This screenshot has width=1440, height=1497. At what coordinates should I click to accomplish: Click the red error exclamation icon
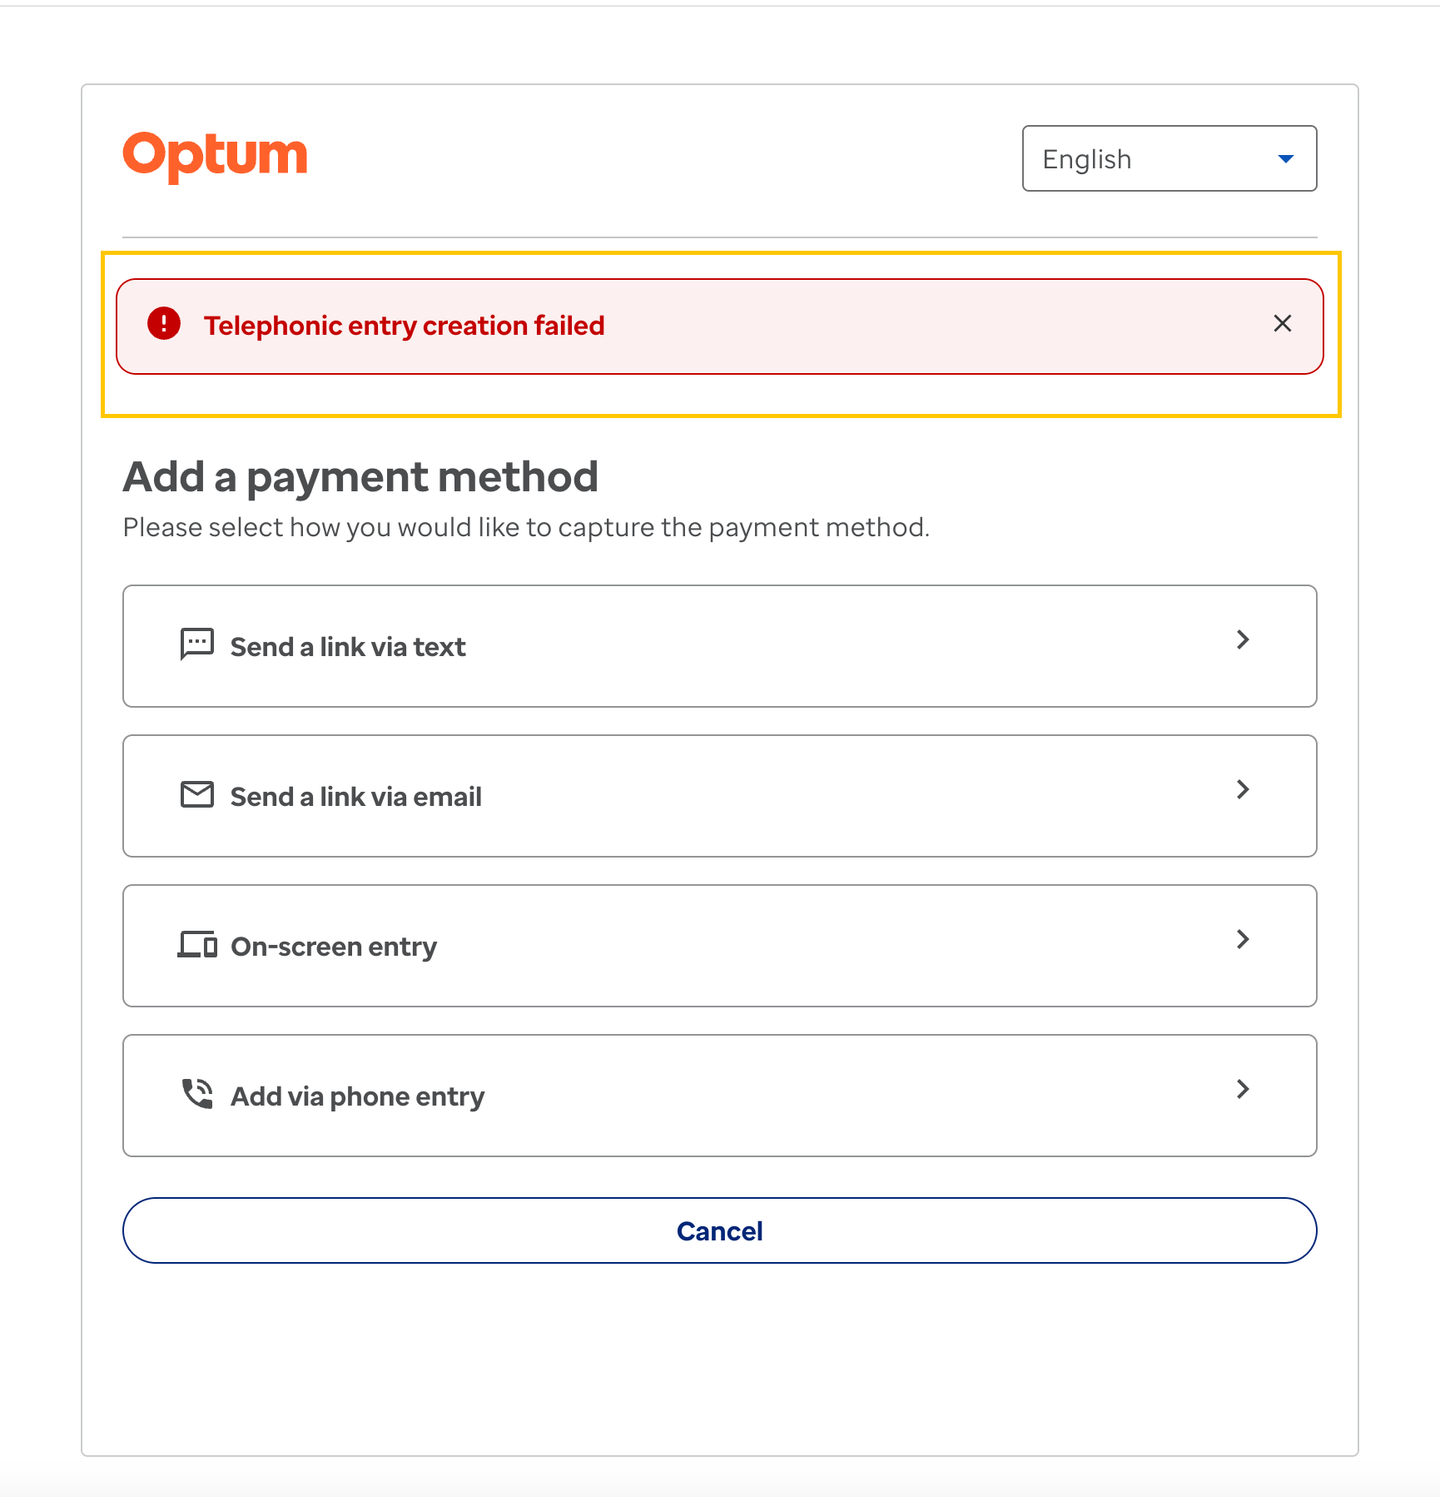(164, 324)
